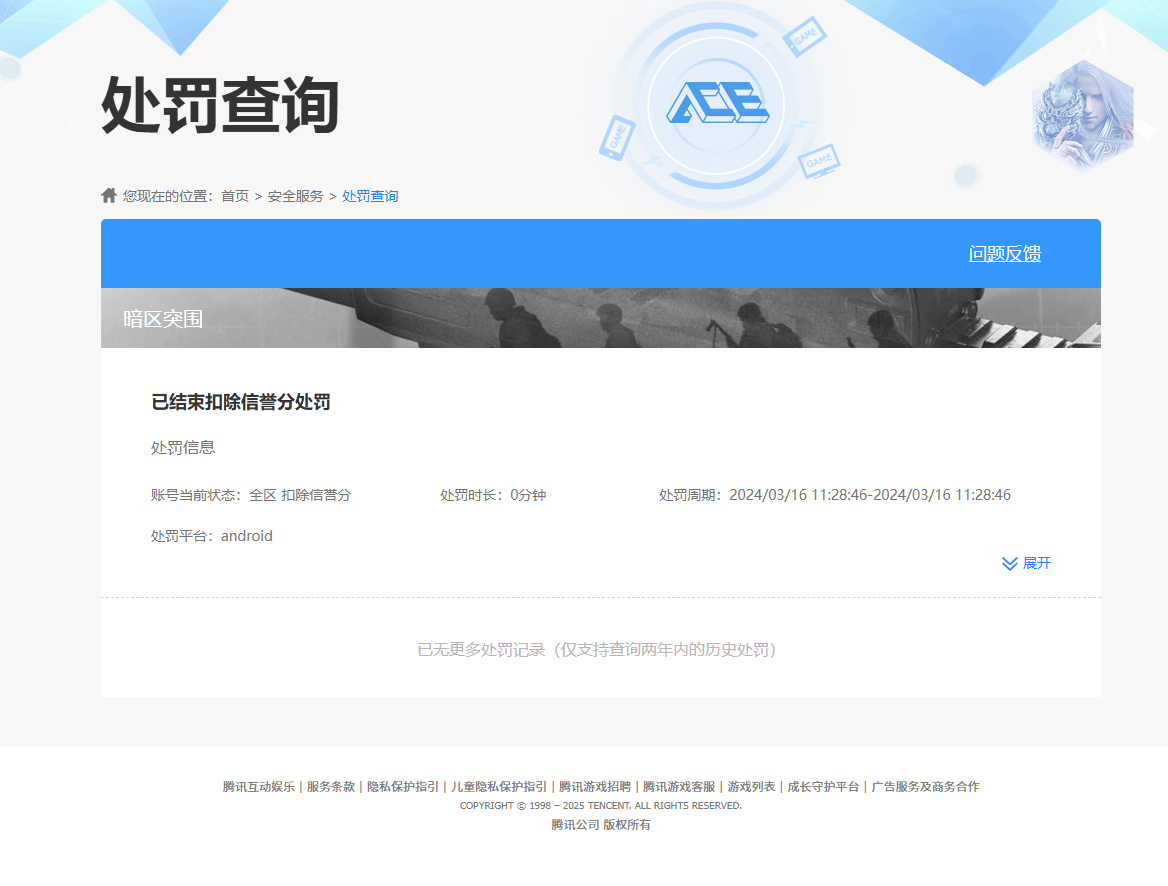
Task: Open 问题反馈 feedback tab
Action: [1005, 254]
